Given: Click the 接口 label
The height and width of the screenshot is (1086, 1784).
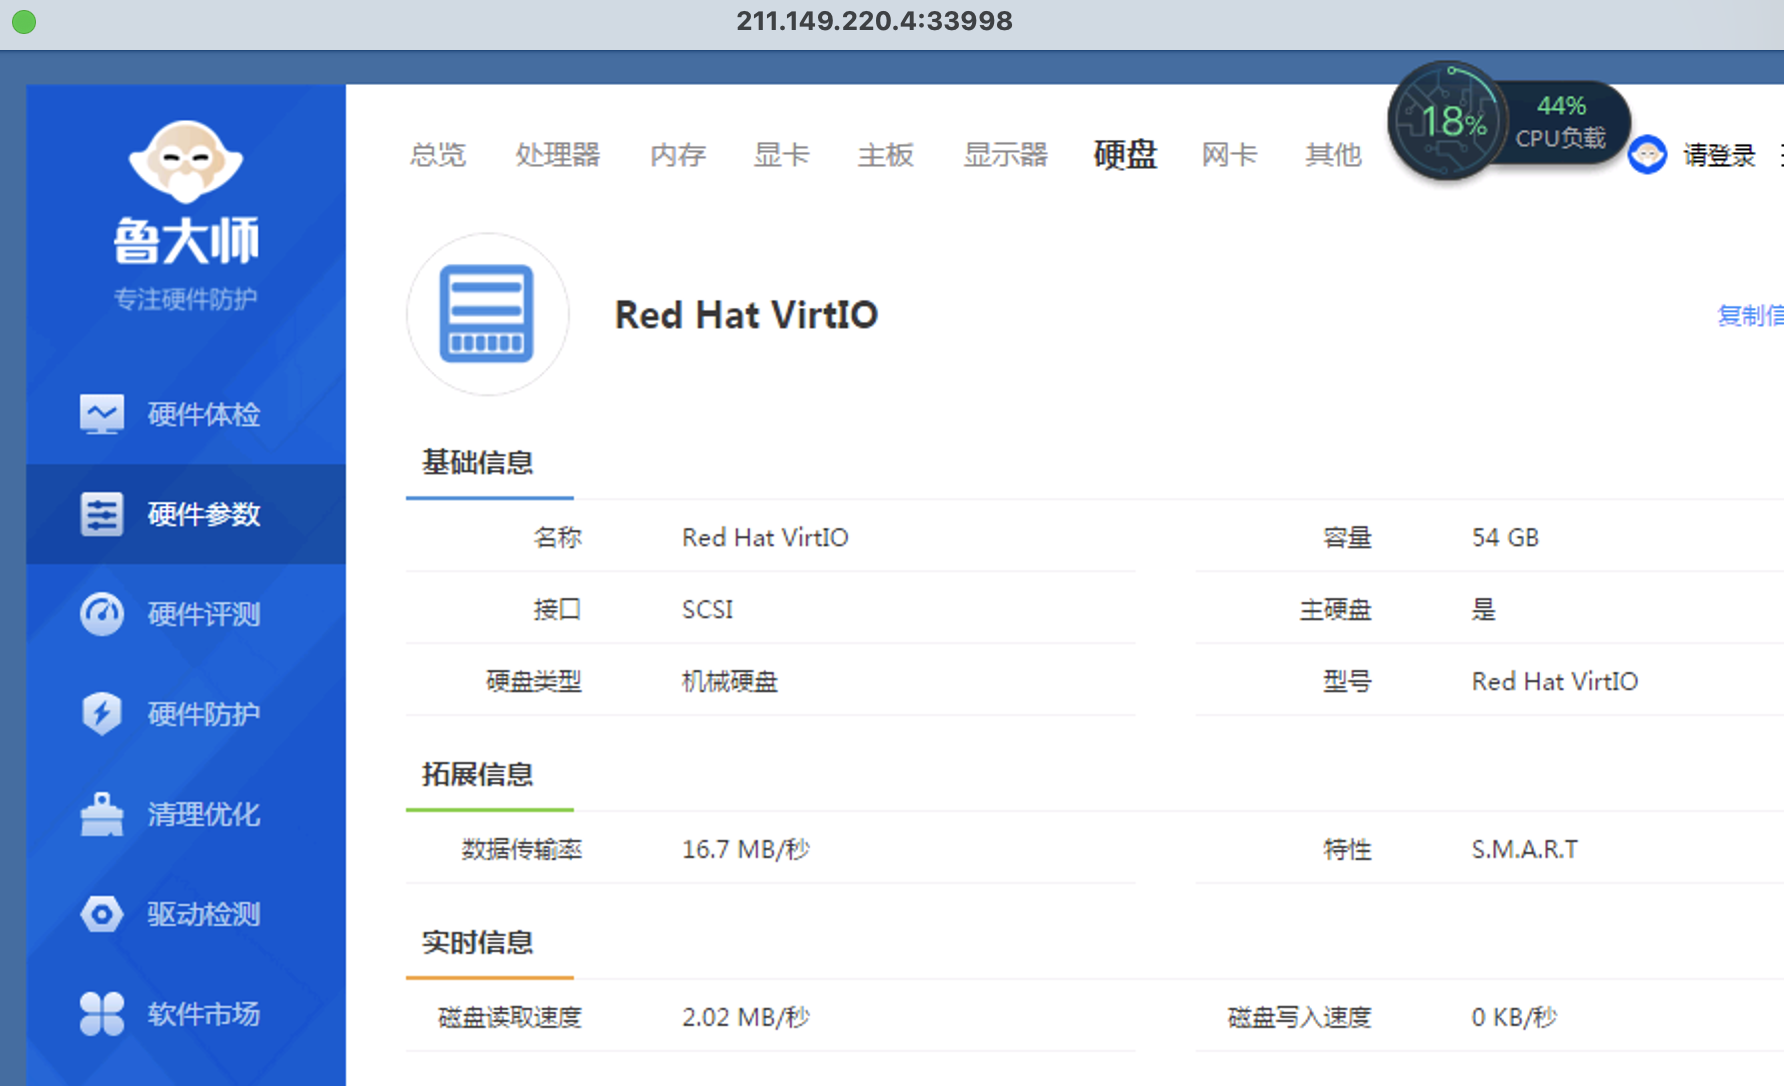Looking at the screenshot, I should point(558,610).
